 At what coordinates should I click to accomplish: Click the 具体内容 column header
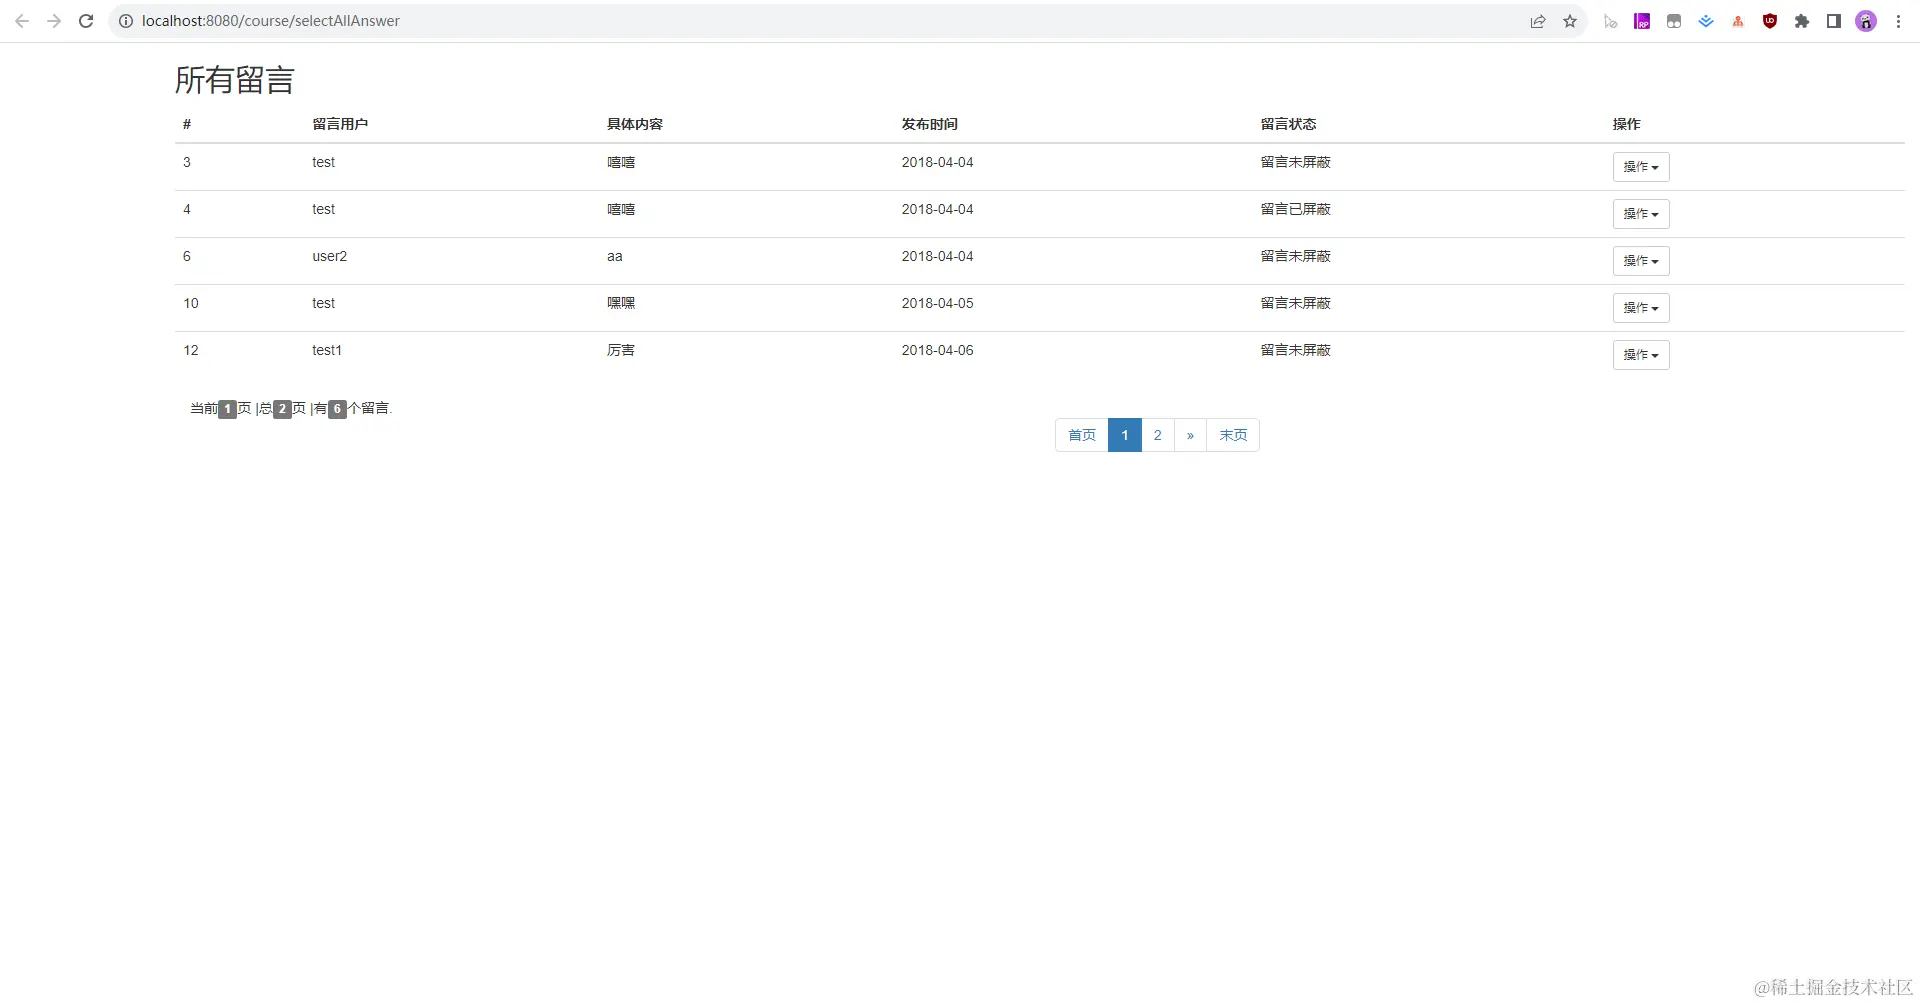(x=635, y=124)
